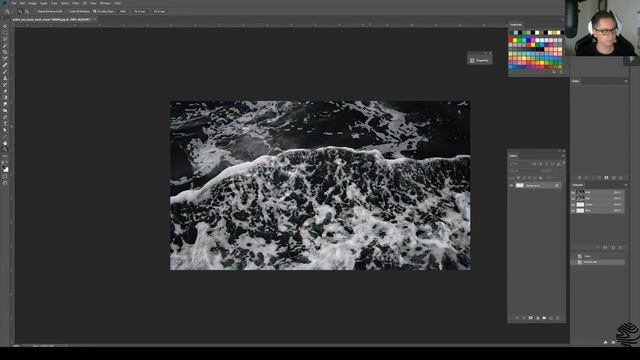Image resolution: width=640 pixels, height=360 pixels.
Task: Select the Crop tool
Action: [5, 52]
